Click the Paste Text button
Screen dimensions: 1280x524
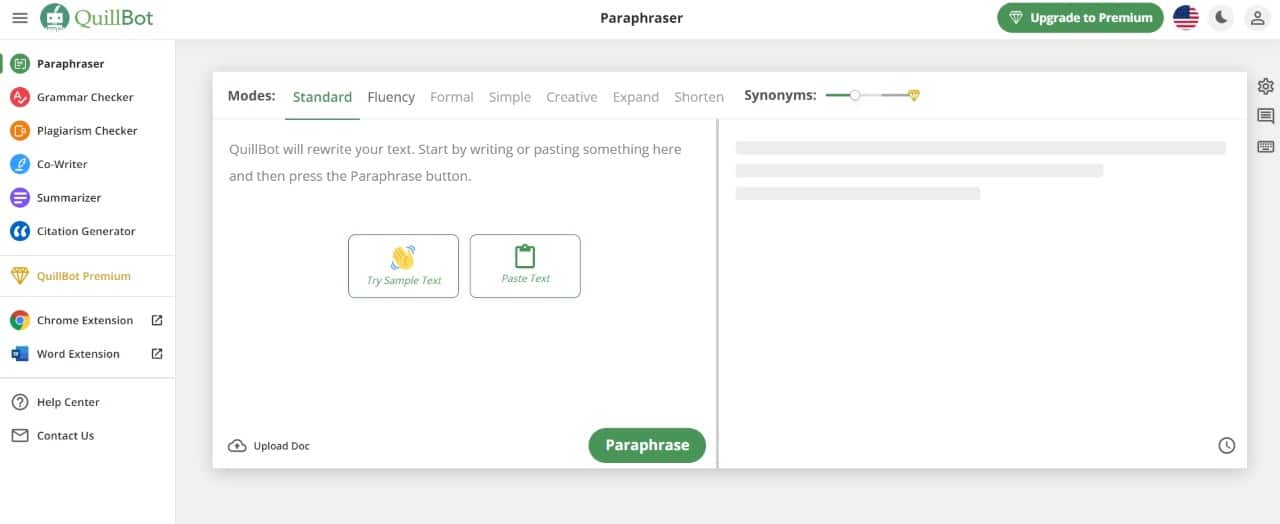click(525, 266)
